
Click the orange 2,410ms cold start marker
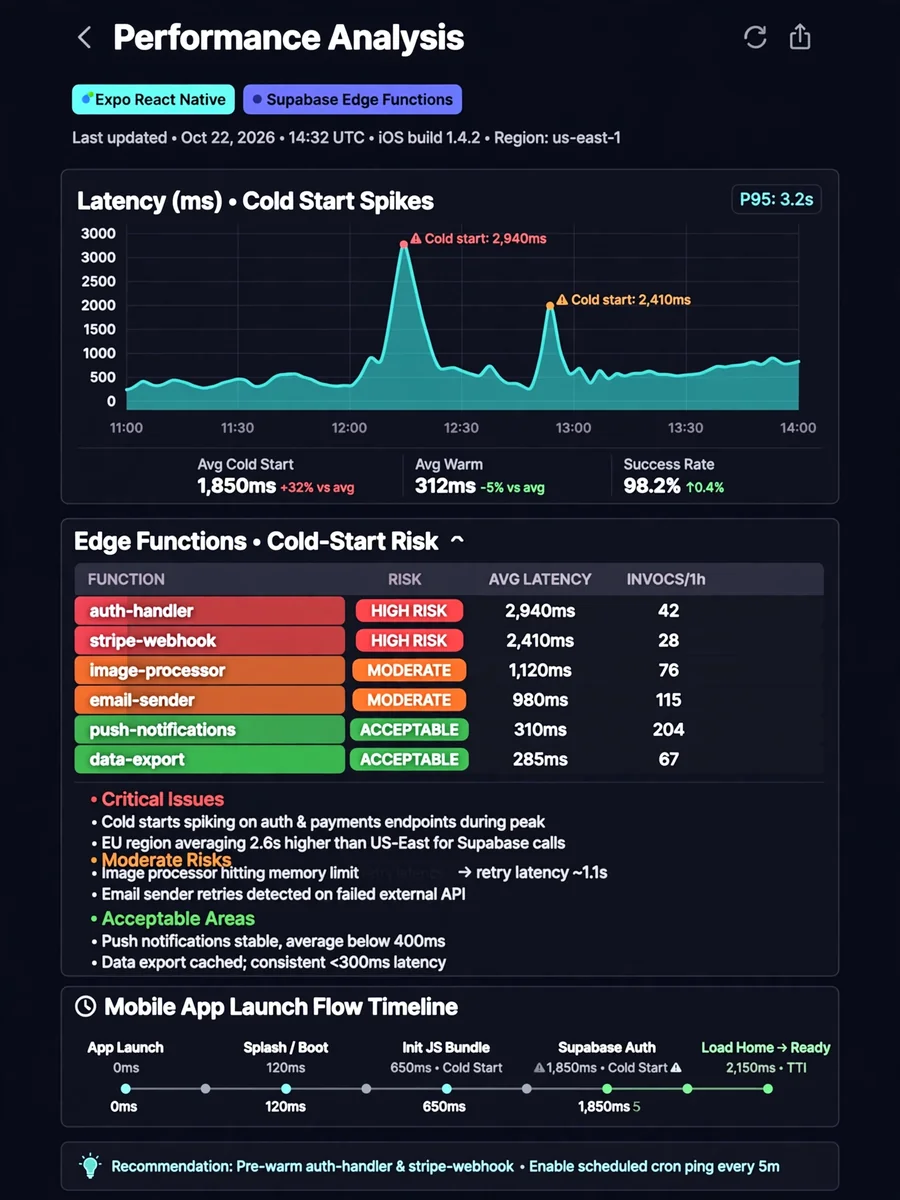click(x=550, y=305)
